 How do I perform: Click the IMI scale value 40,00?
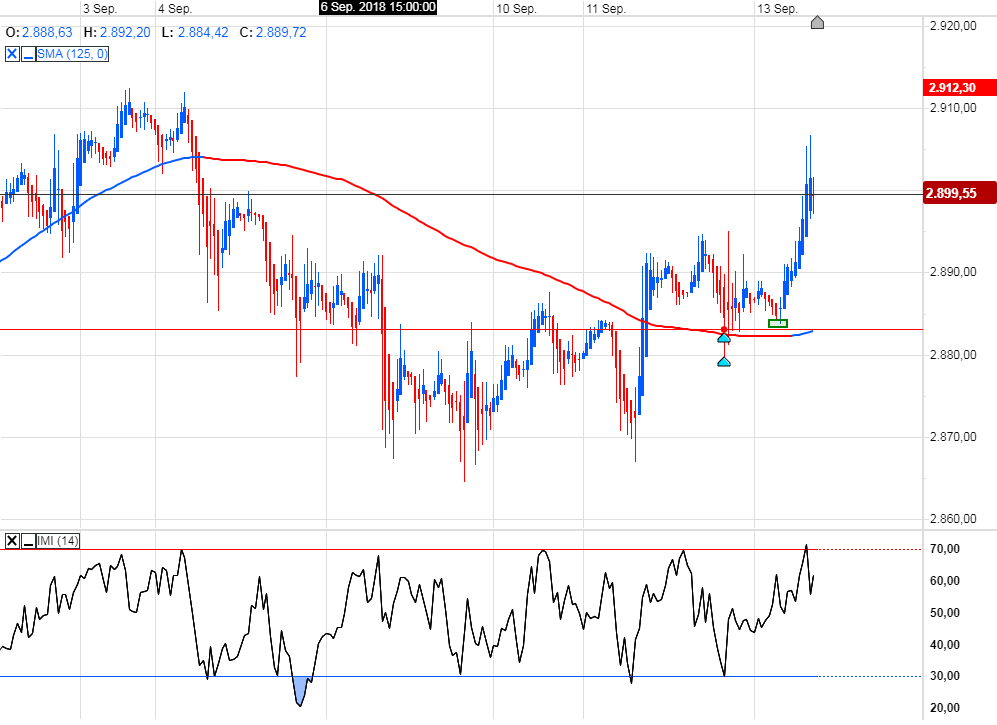coord(945,645)
